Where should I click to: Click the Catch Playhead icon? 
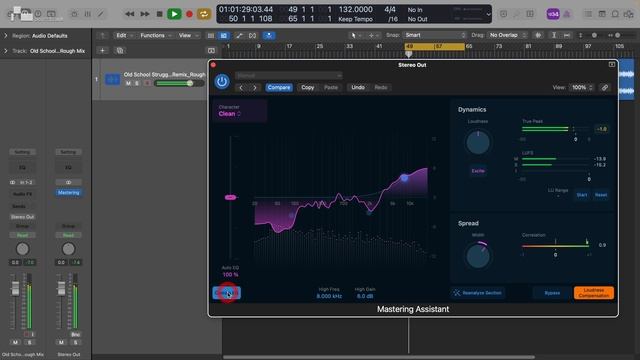coord(269,36)
